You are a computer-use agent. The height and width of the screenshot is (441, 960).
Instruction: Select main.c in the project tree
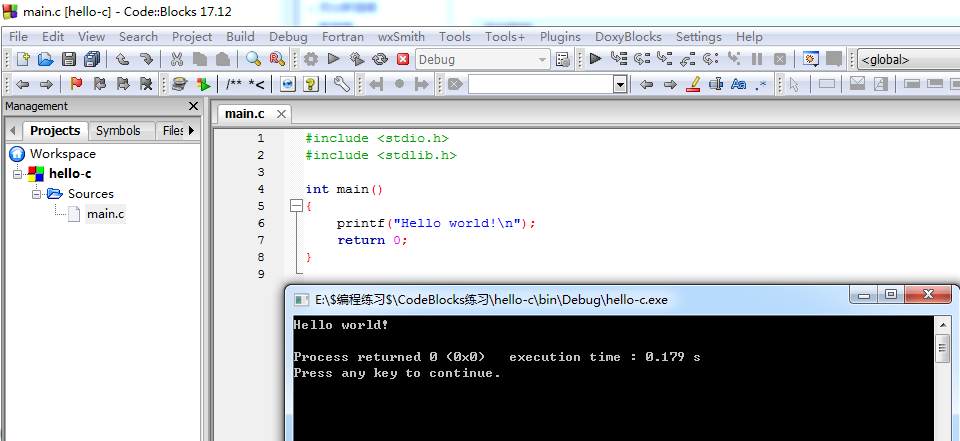[105, 214]
